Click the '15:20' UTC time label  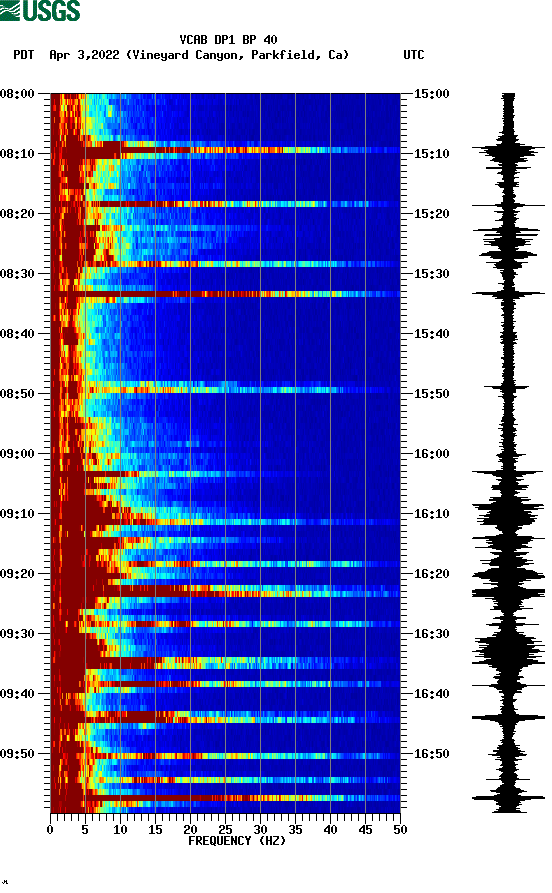pyautogui.click(x=431, y=214)
